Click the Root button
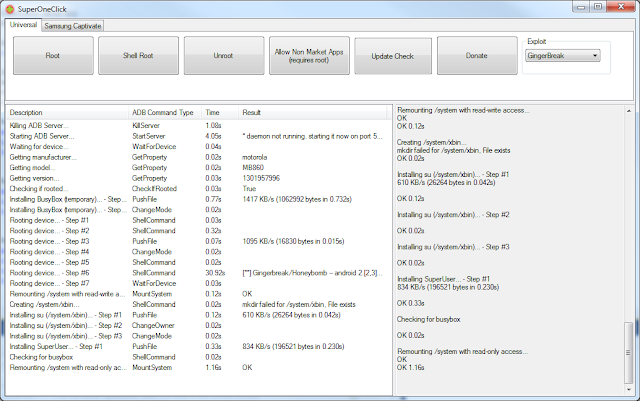This screenshot has height=401, width=640. click(53, 56)
